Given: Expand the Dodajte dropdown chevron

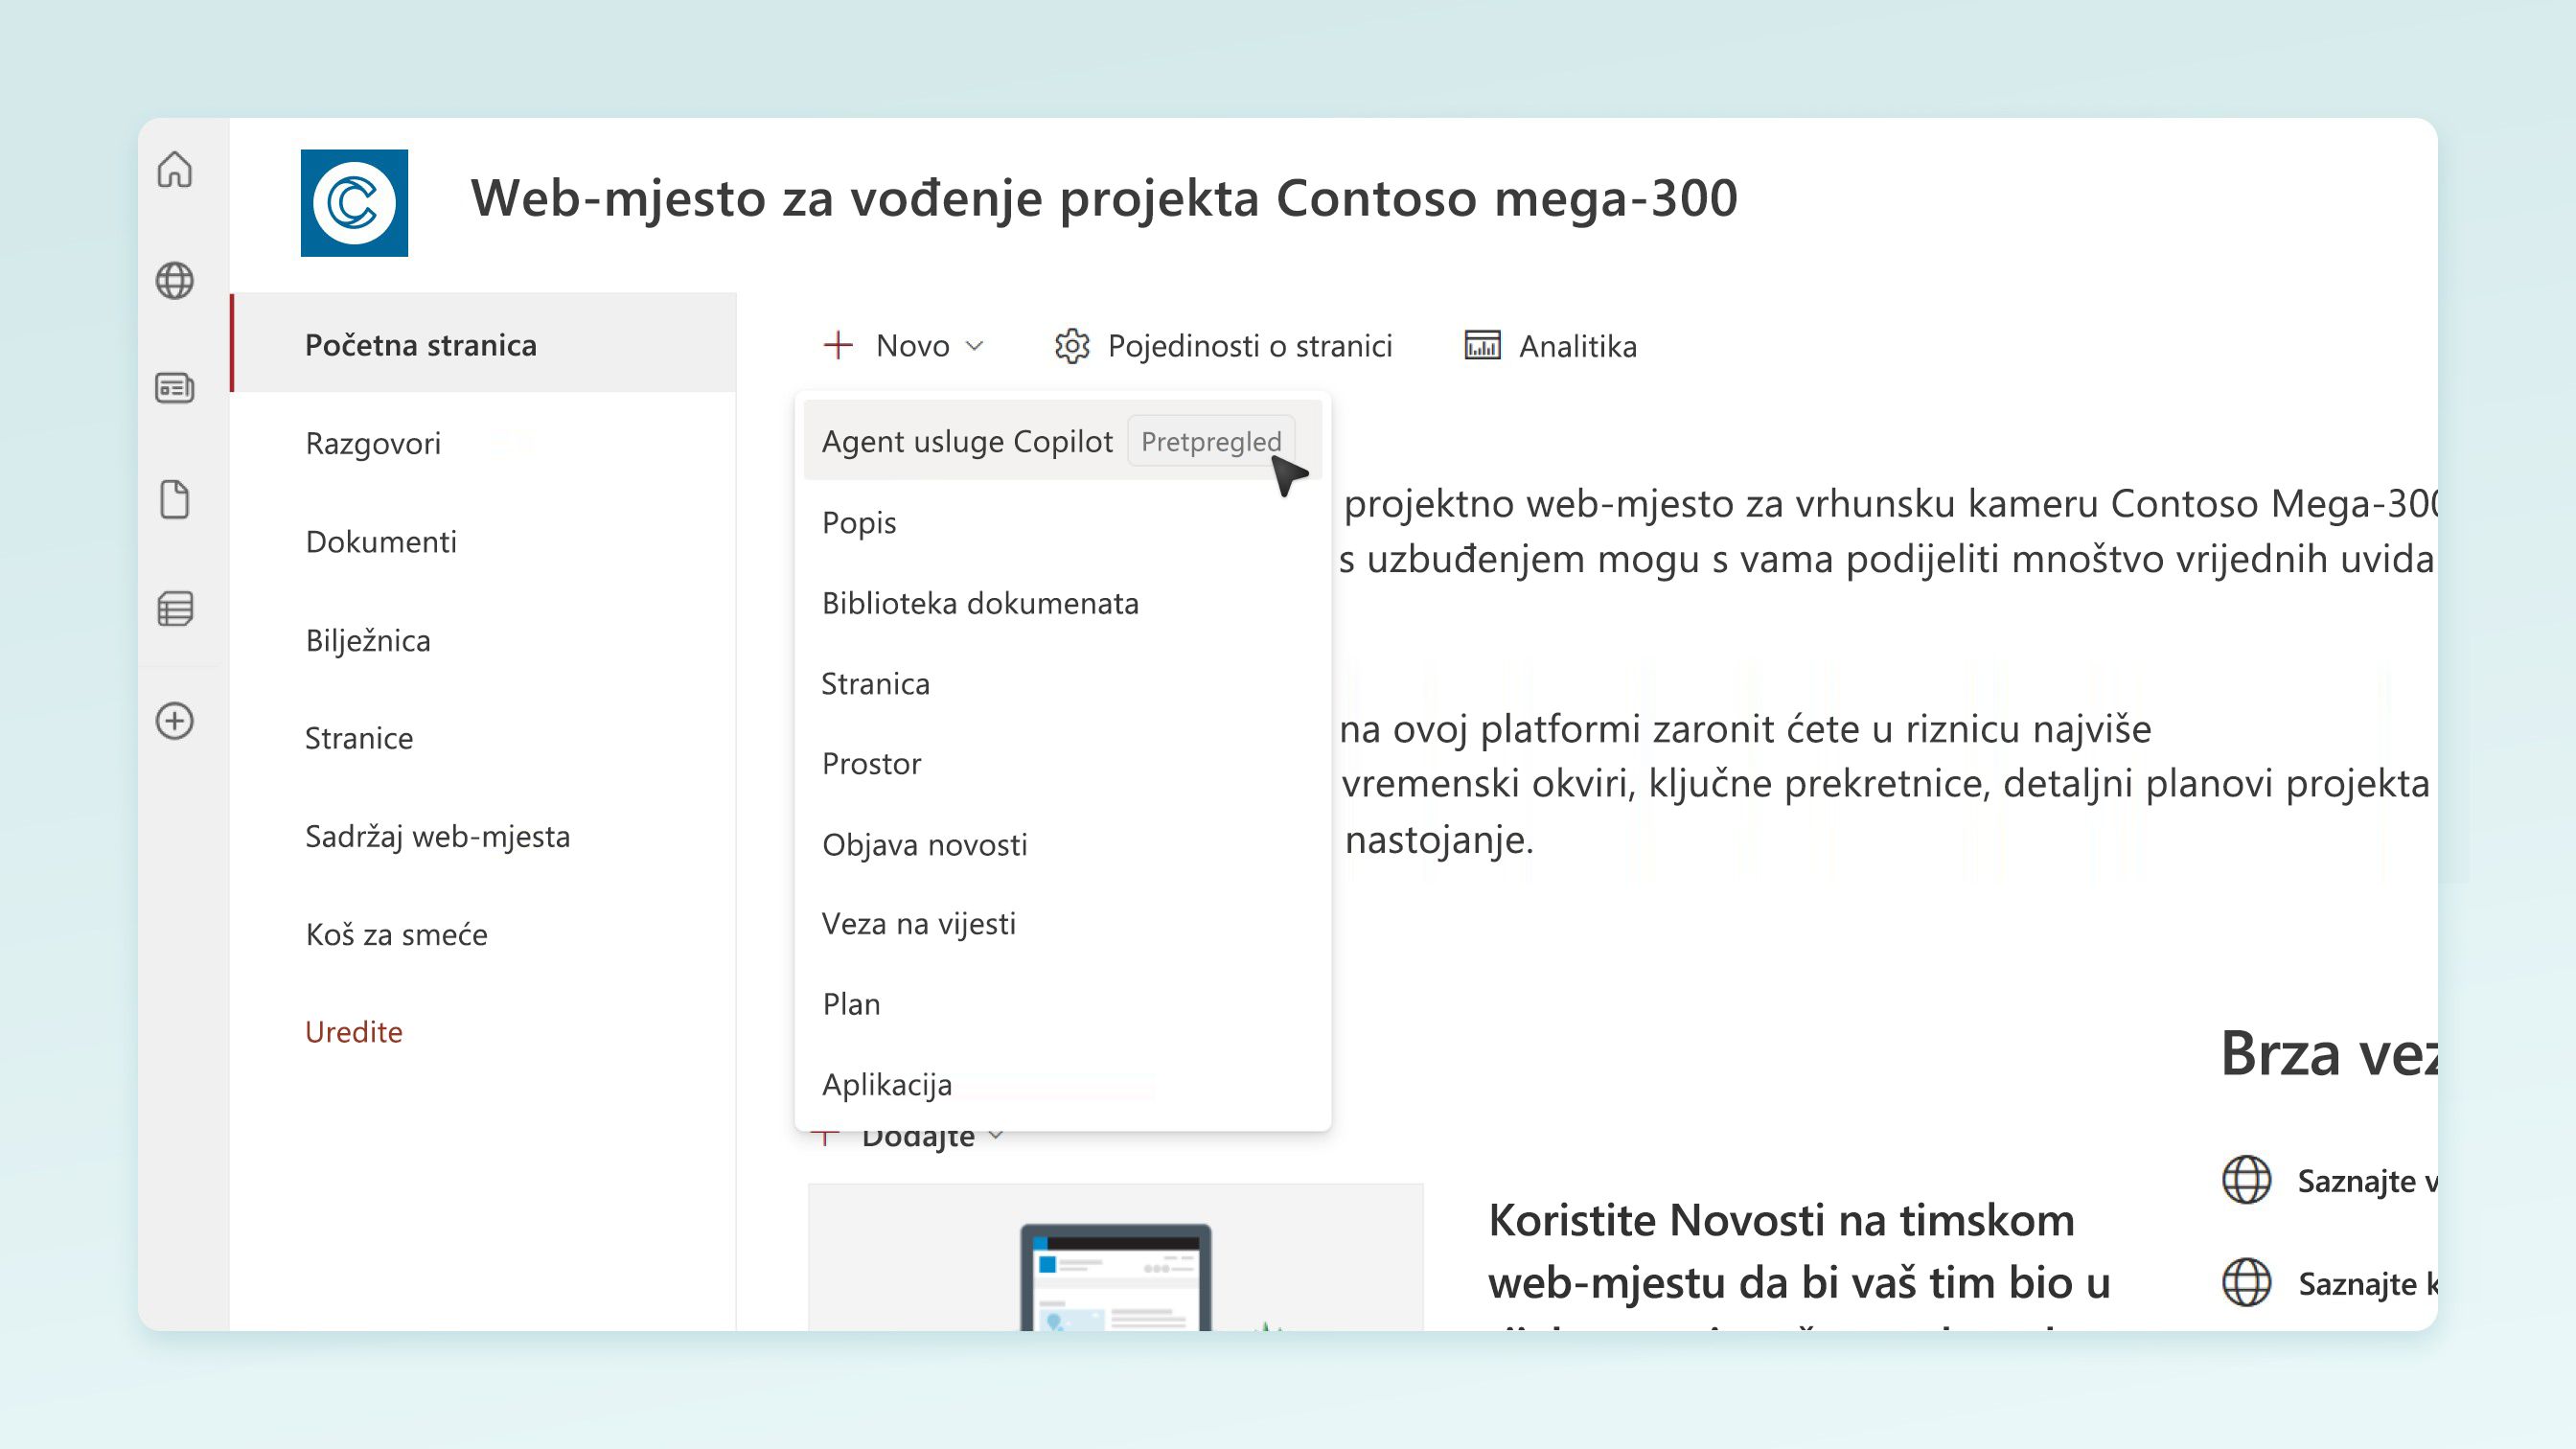Looking at the screenshot, I should [x=996, y=1136].
